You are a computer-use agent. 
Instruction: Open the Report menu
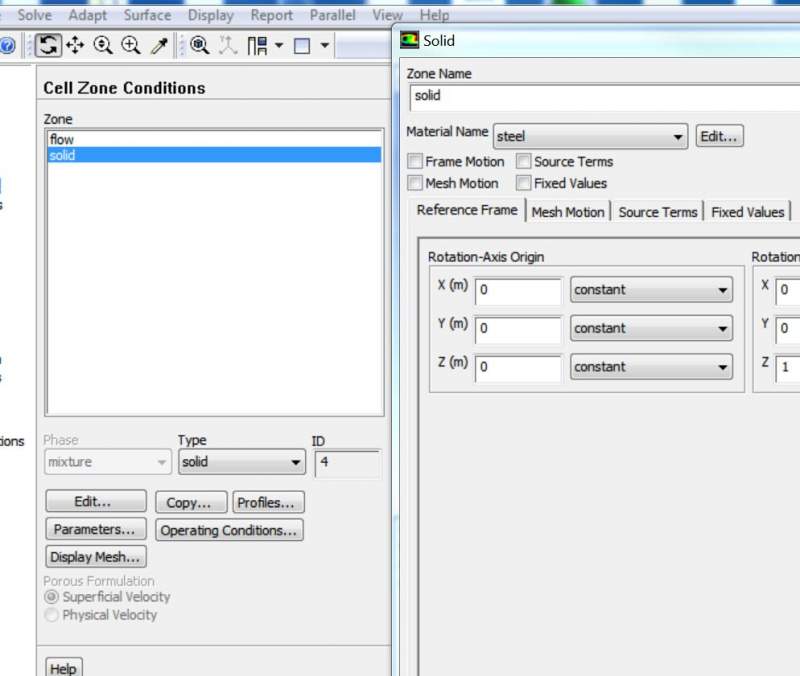click(271, 15)
